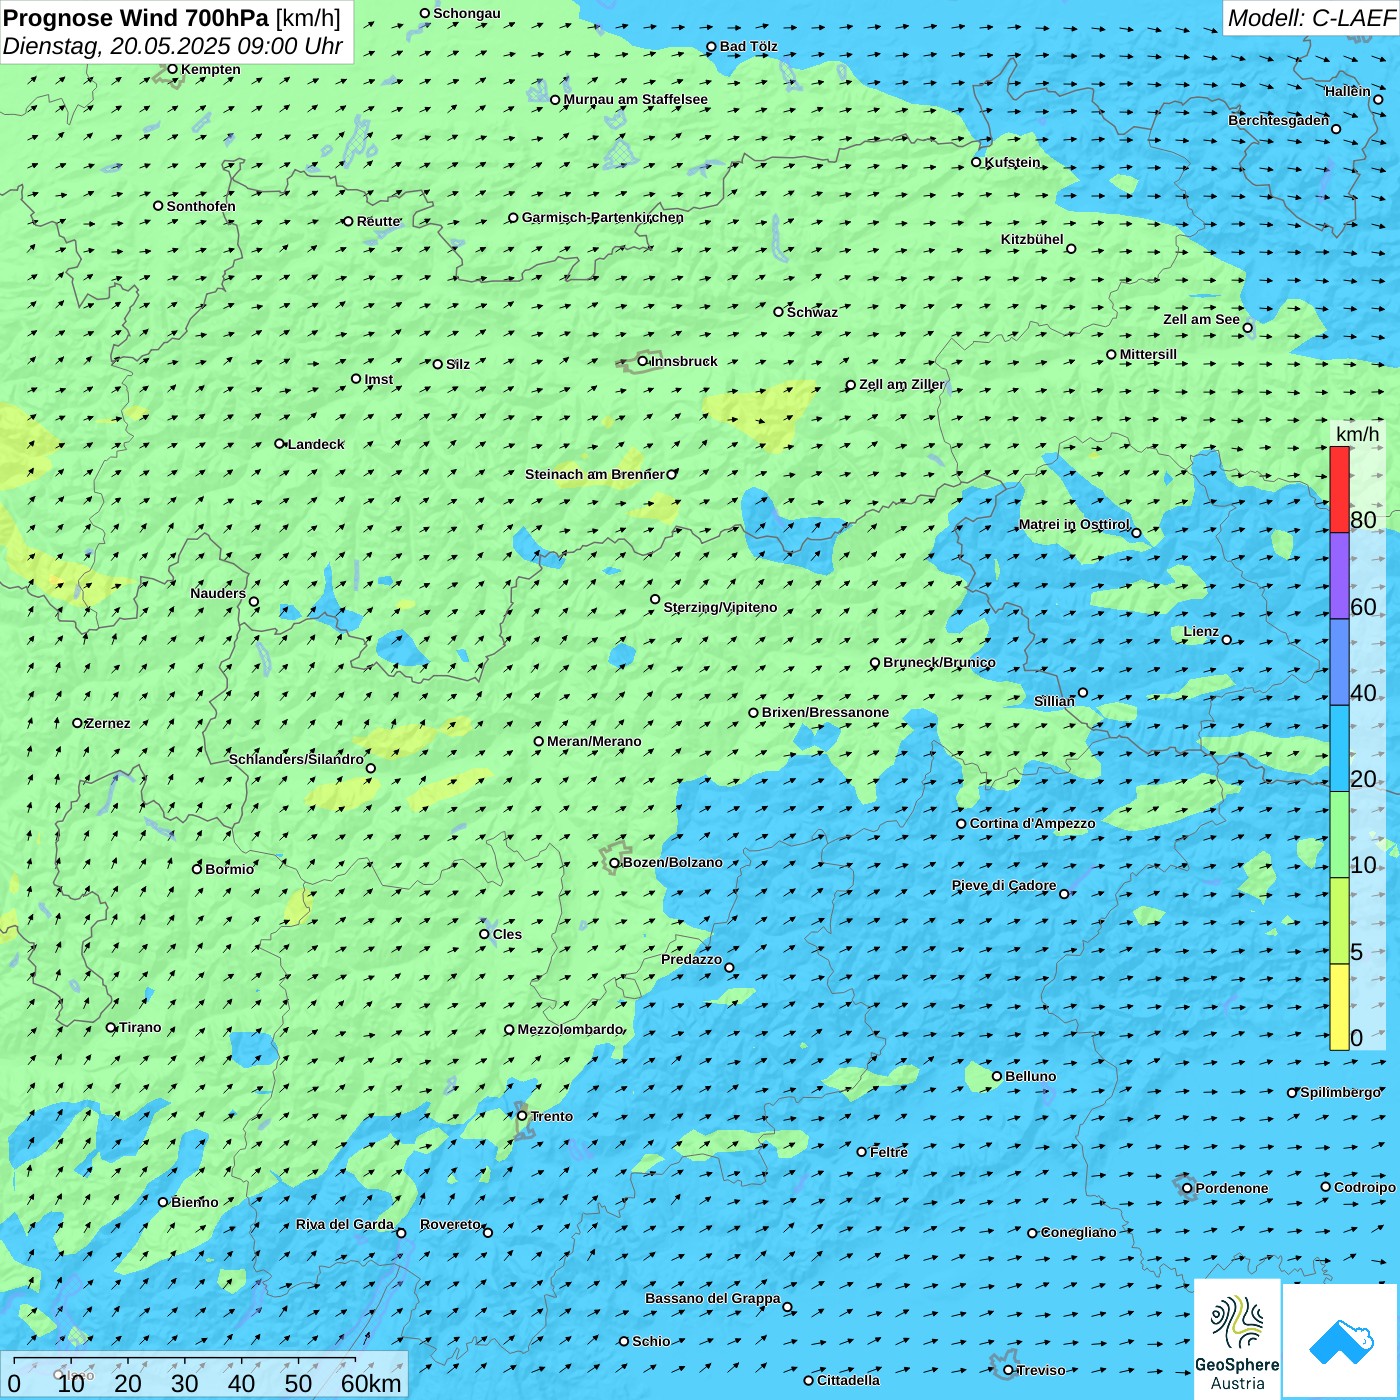Screen dimensions: 1400x1400
Task: Click the Meran/Merano city label
Action: pos(594,742)
